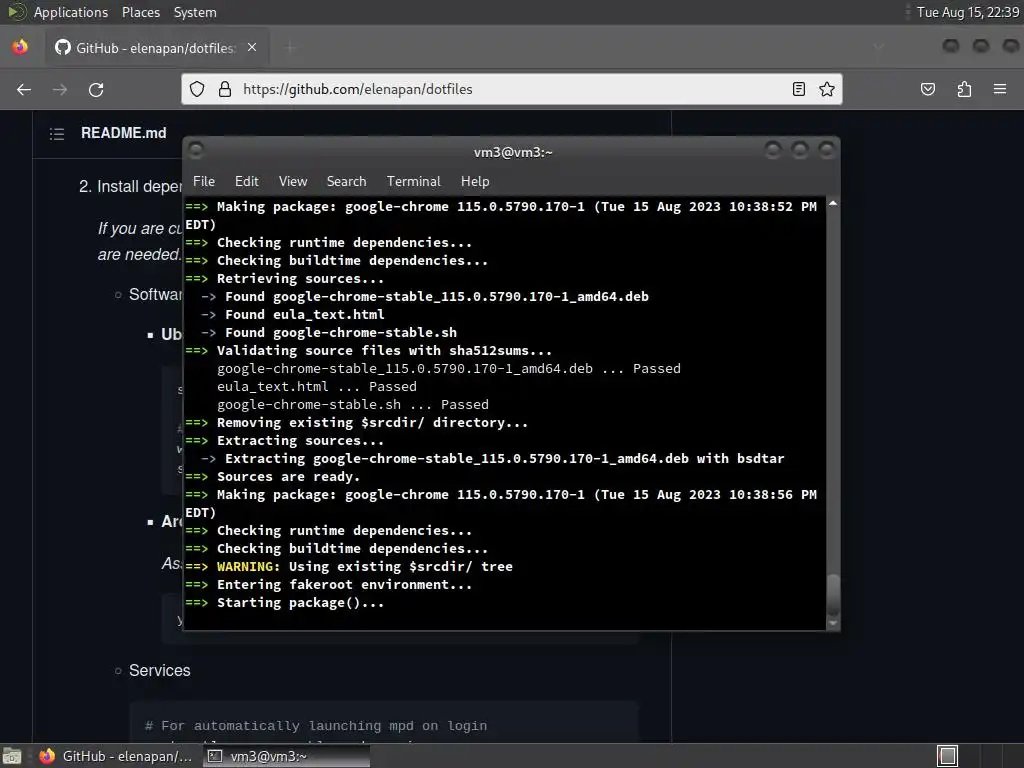This screenshot has width=1024, height=768.
Task: Click the Services bullet text
Action: coord(159,671)
